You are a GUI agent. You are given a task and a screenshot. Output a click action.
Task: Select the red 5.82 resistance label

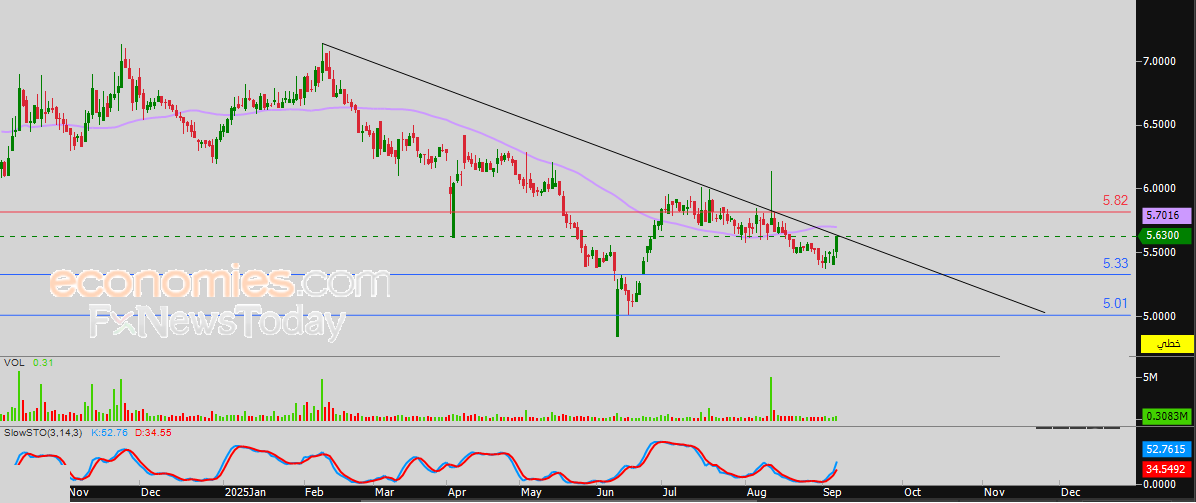click(1114, 201)
